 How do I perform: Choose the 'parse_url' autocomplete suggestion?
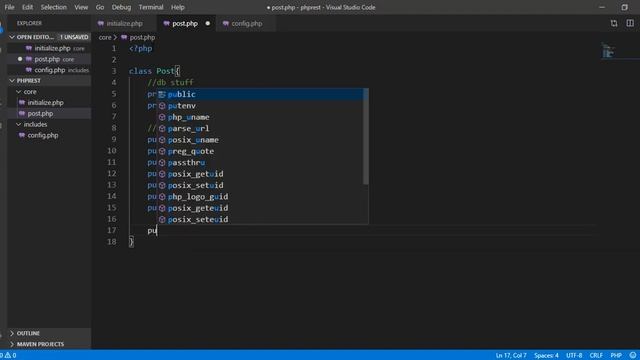pyautogui.click(x=260, y=129)
